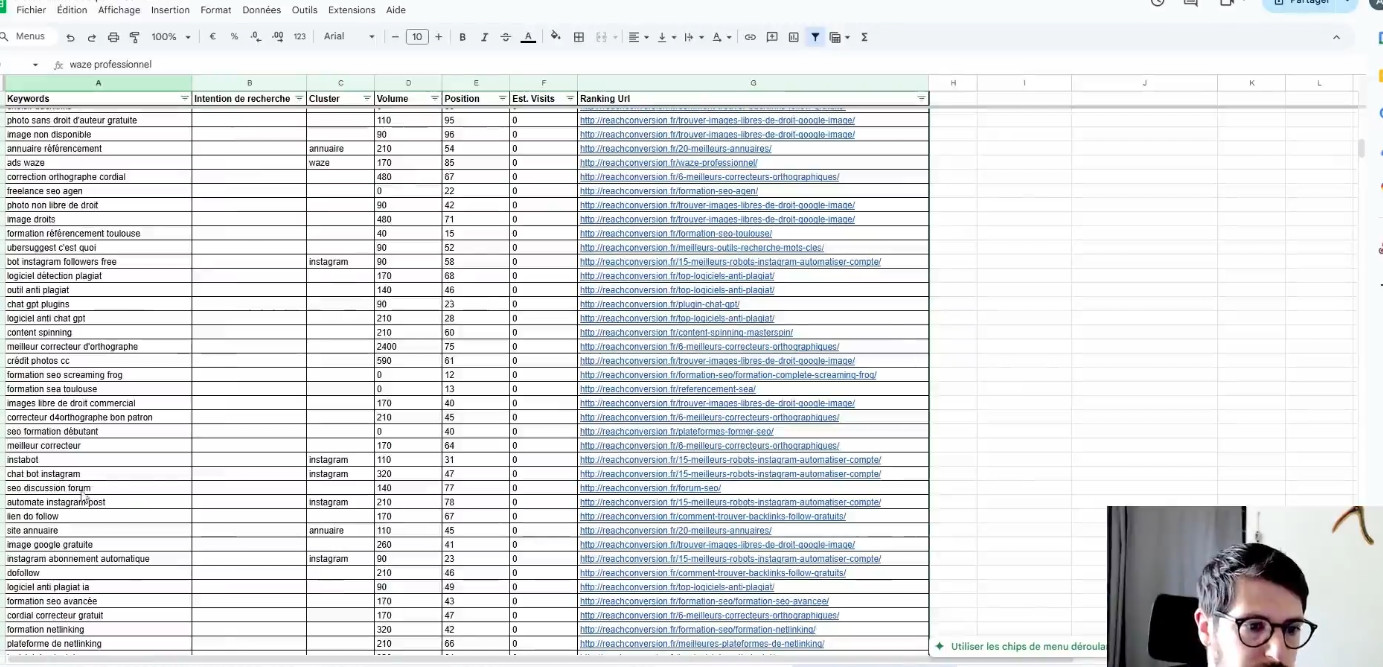Click the undo arrow icon
1383x667 pixels.
click(70, 37)
